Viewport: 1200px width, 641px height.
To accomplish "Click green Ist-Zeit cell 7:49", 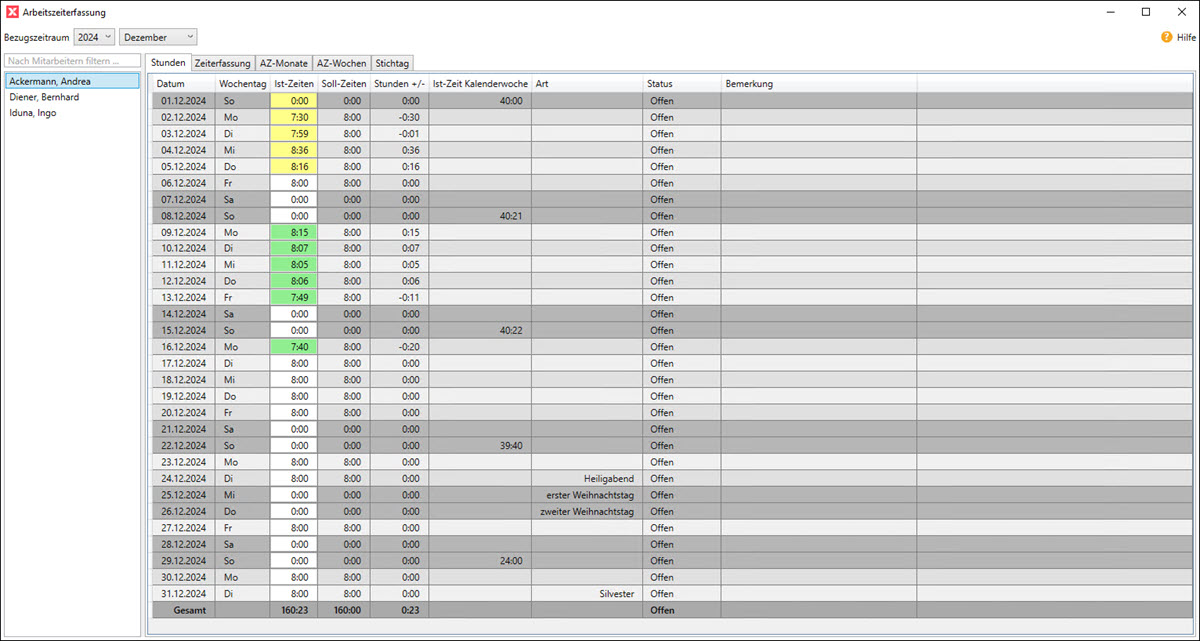I will 293,297.
